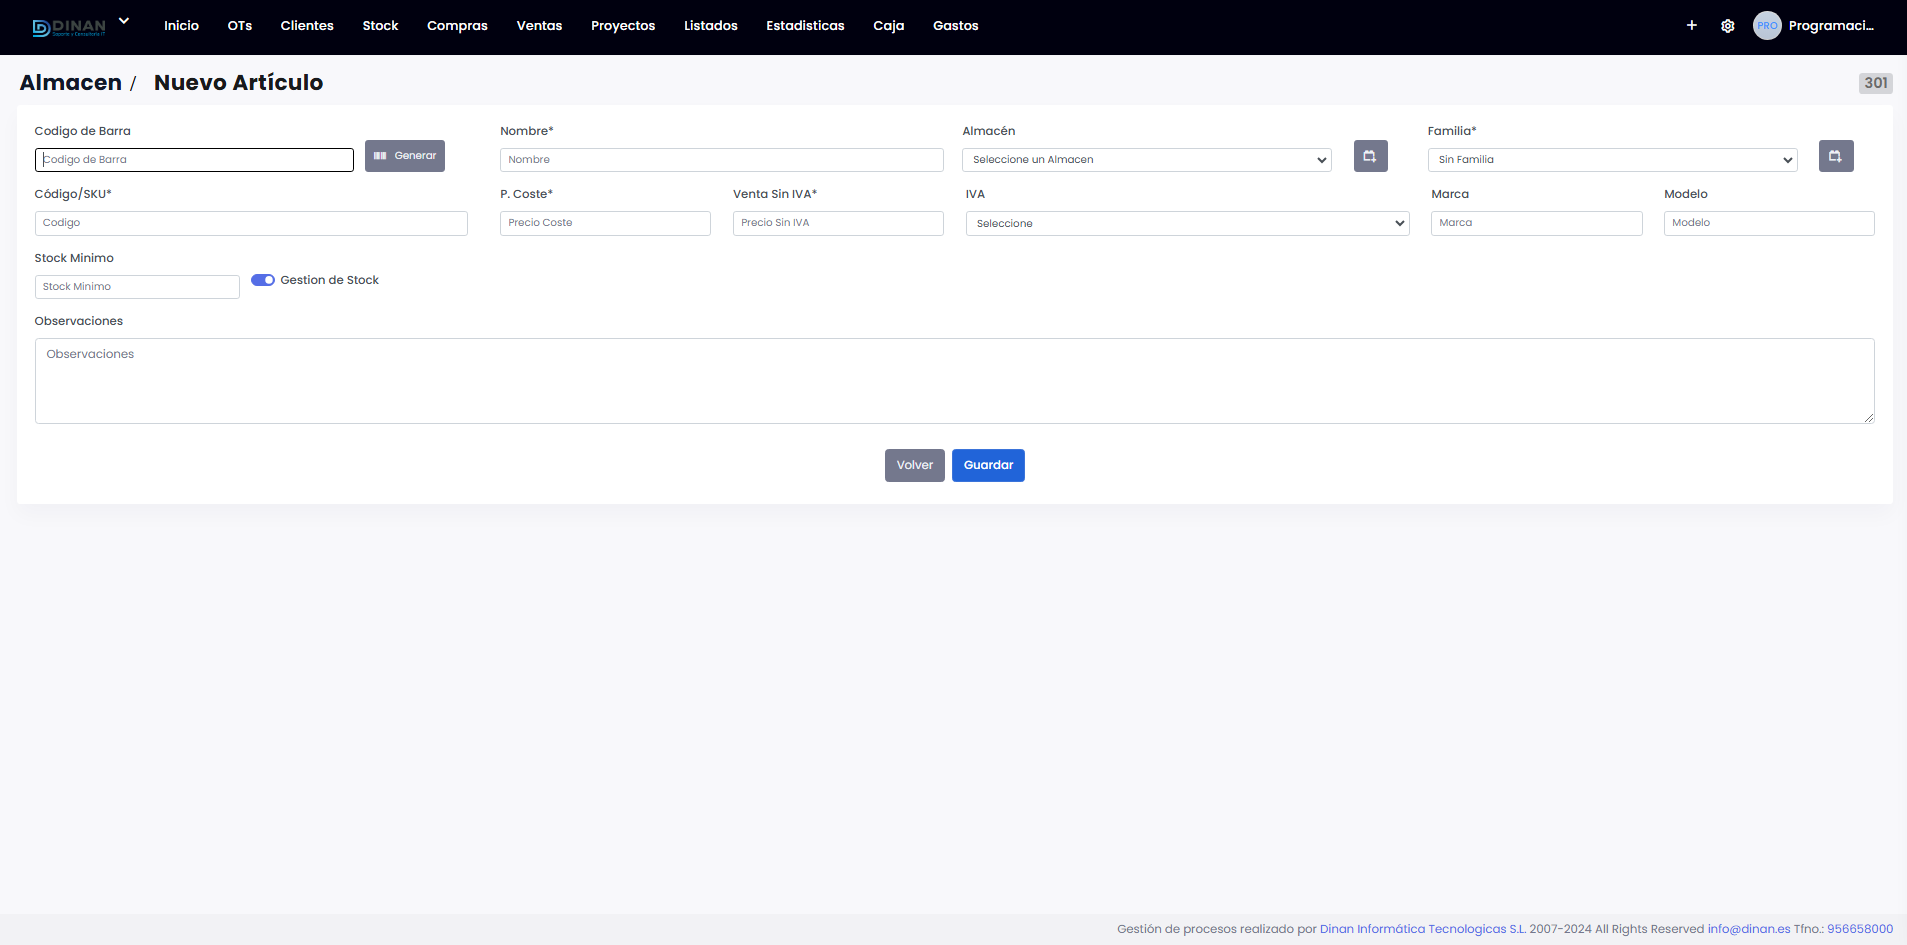Click the PRO user avatar

point(1767,26)
